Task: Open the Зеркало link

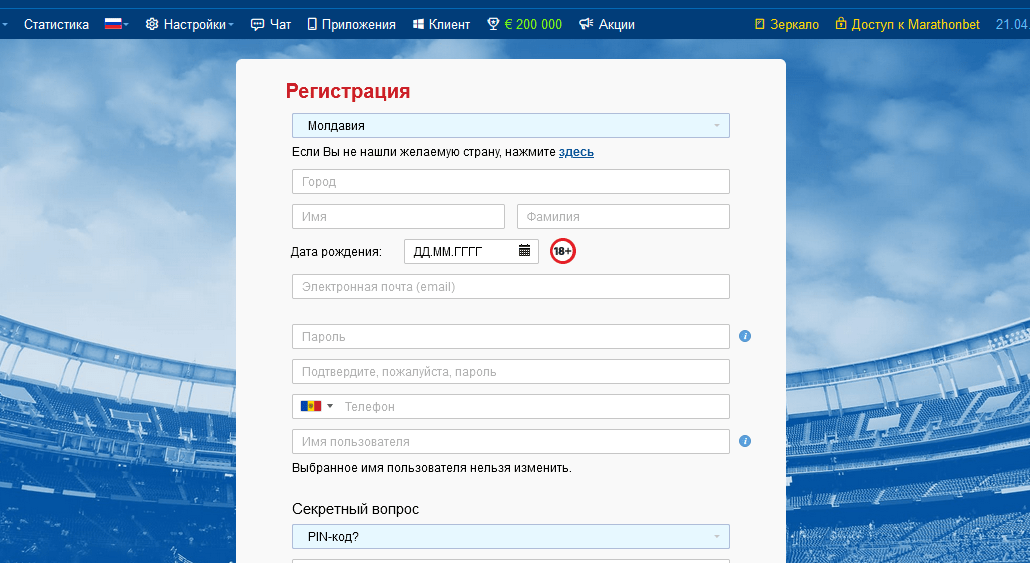Action: [794, 24]
